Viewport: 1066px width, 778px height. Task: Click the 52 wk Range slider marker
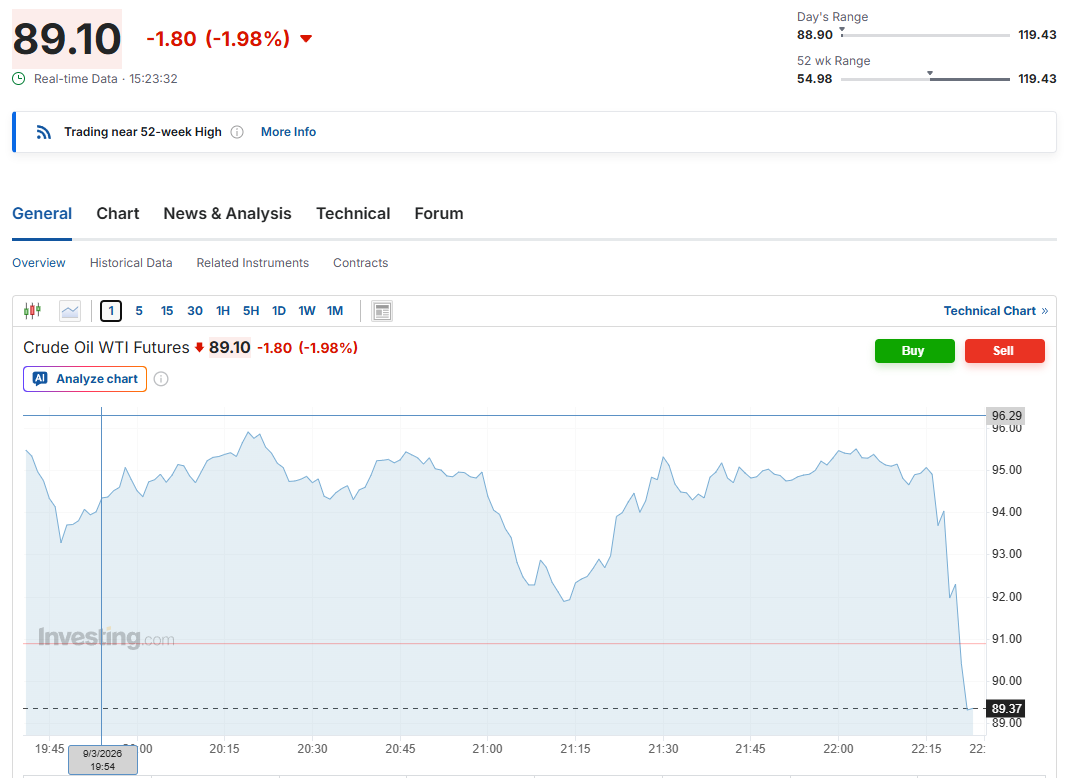point(930,74)
